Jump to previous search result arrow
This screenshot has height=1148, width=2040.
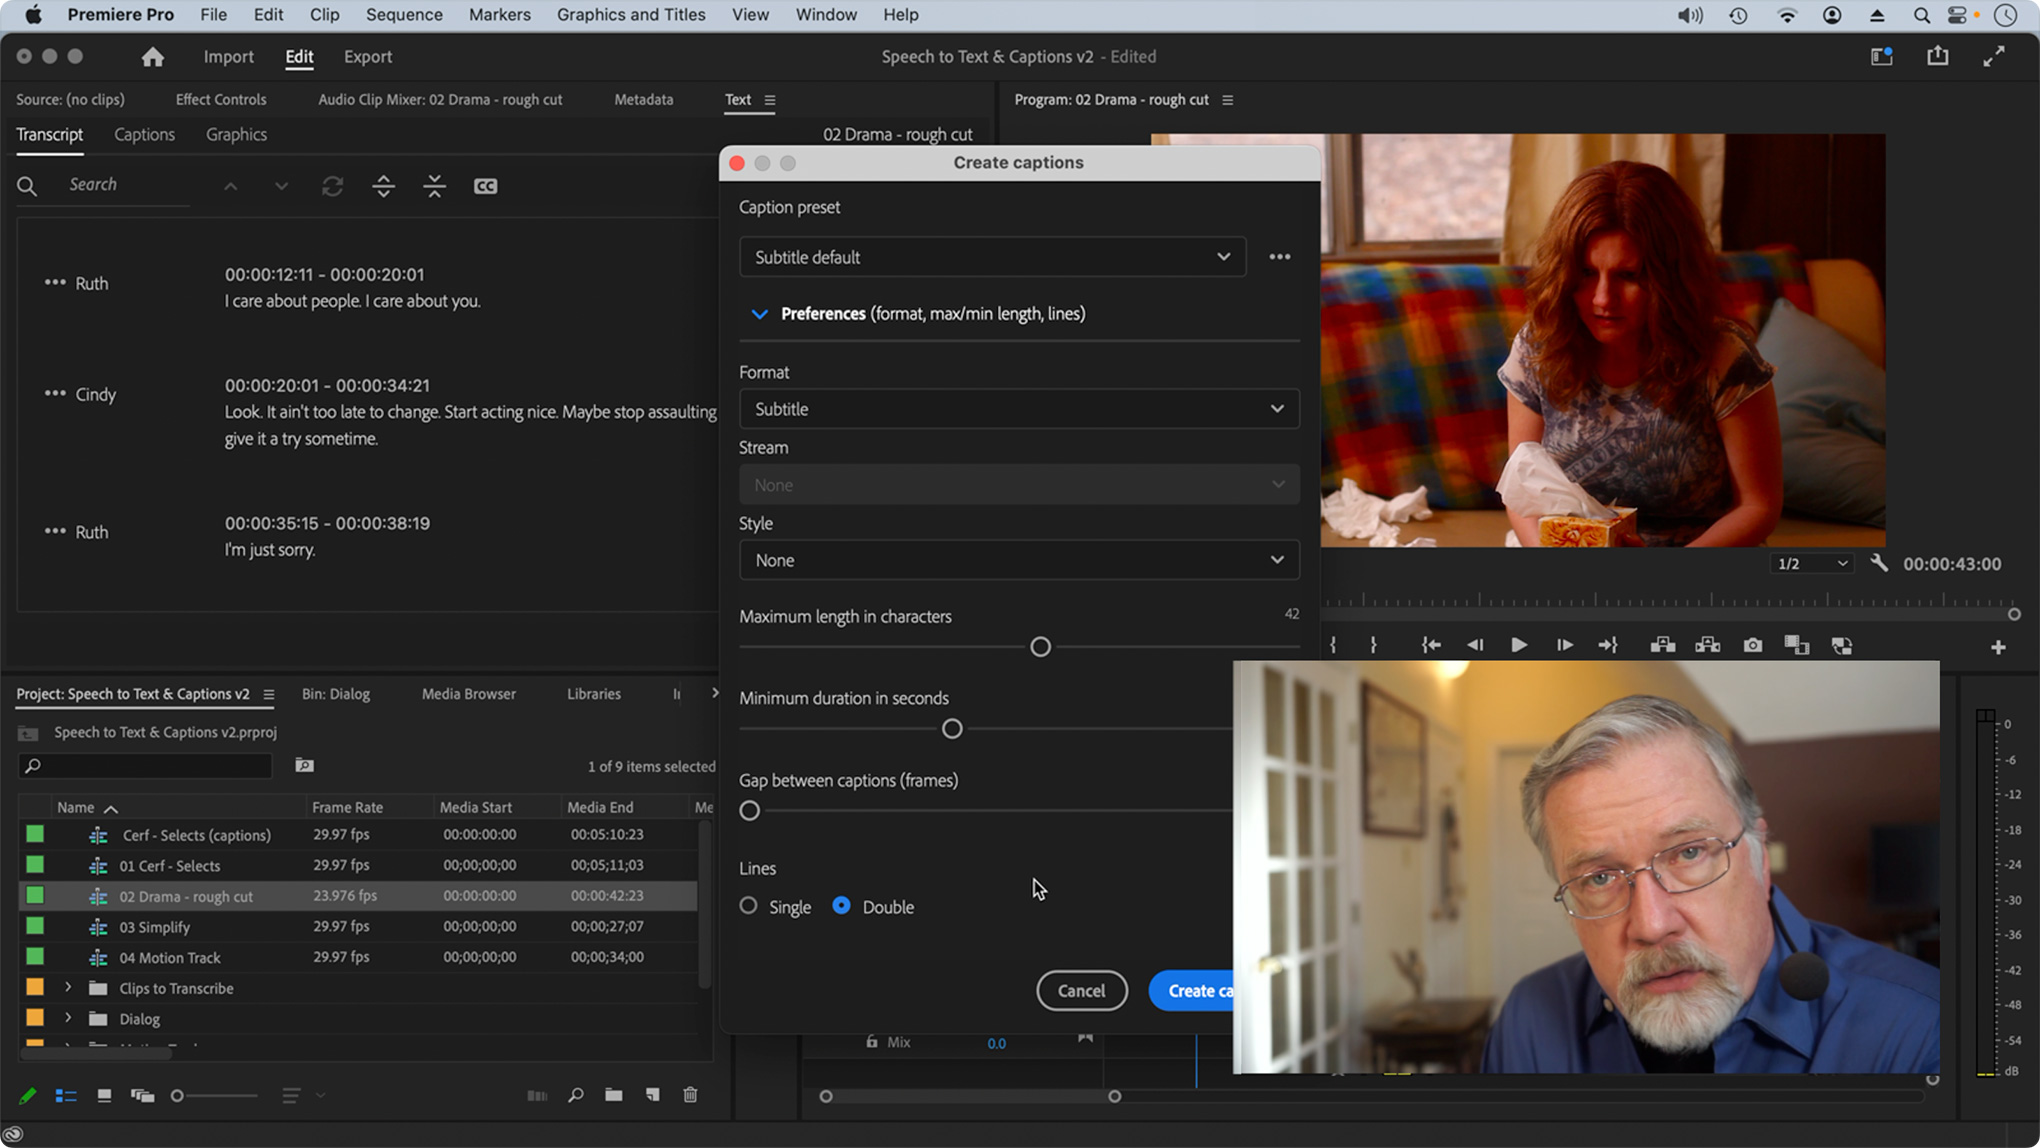pos(230,186)
